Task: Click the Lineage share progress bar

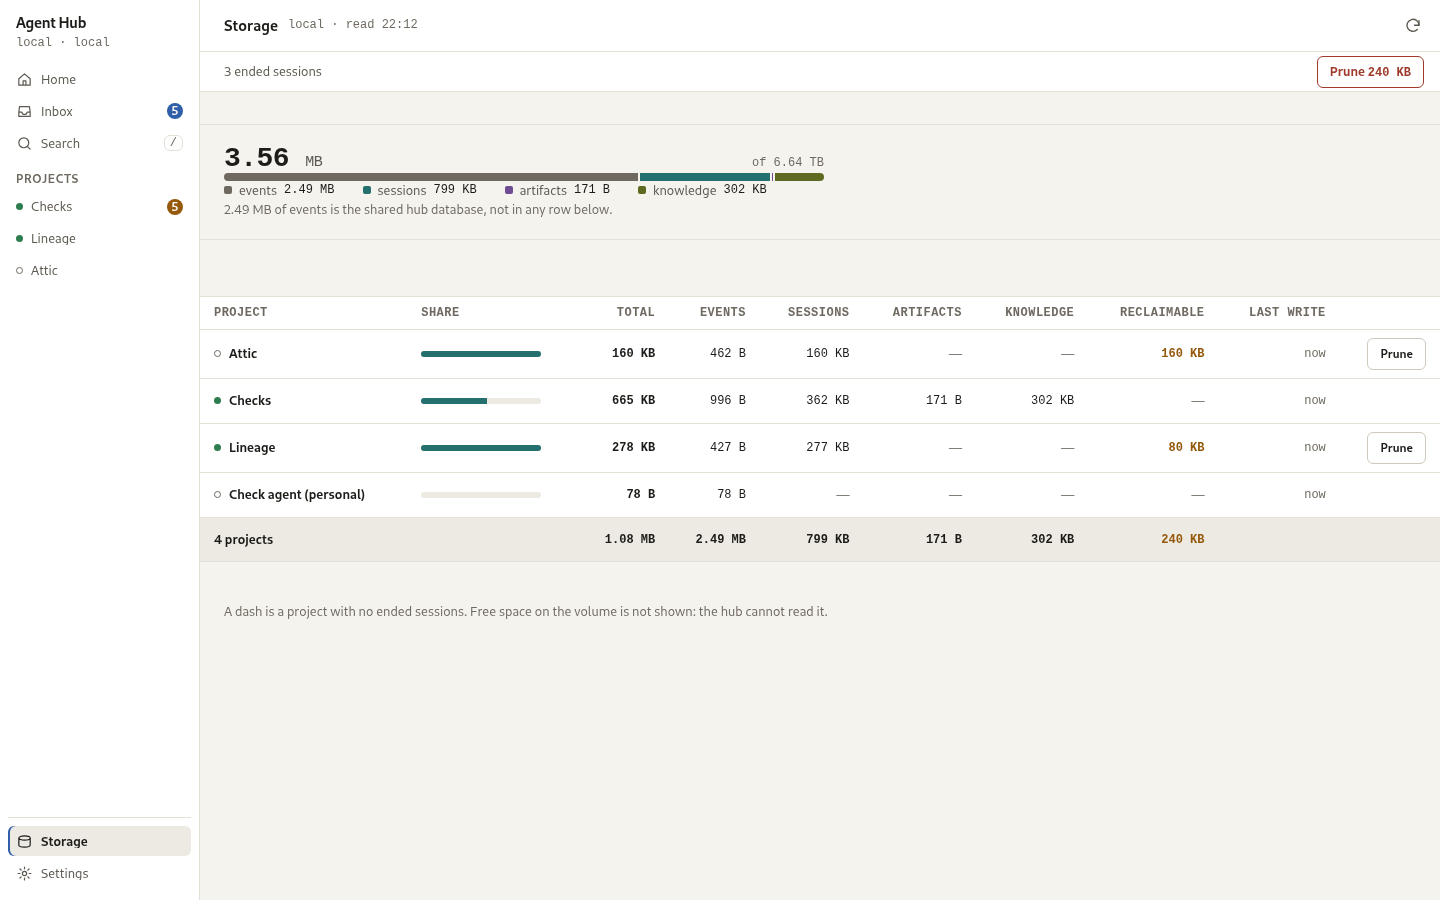Action: [481, 448]
